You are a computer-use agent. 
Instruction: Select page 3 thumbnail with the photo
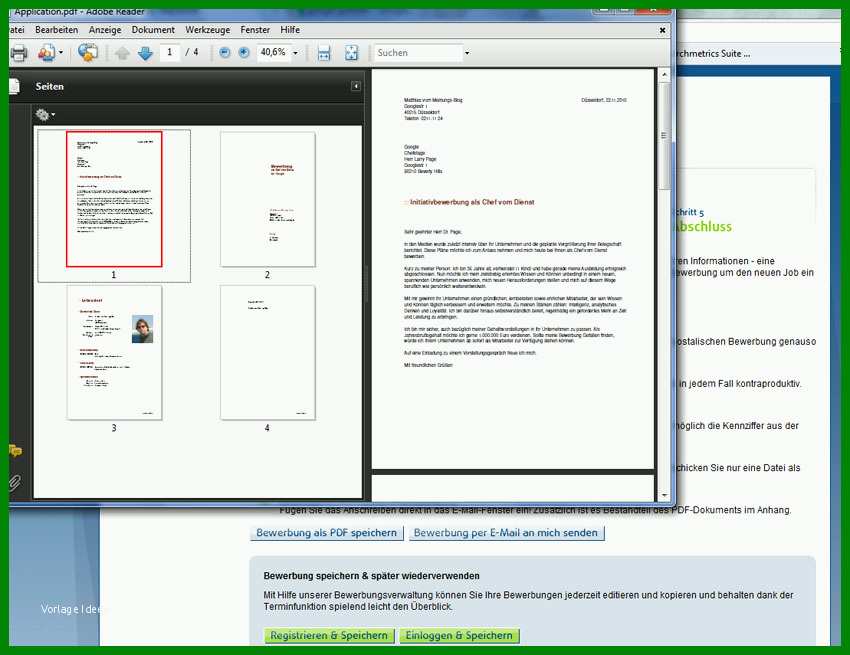pos(114,352)
